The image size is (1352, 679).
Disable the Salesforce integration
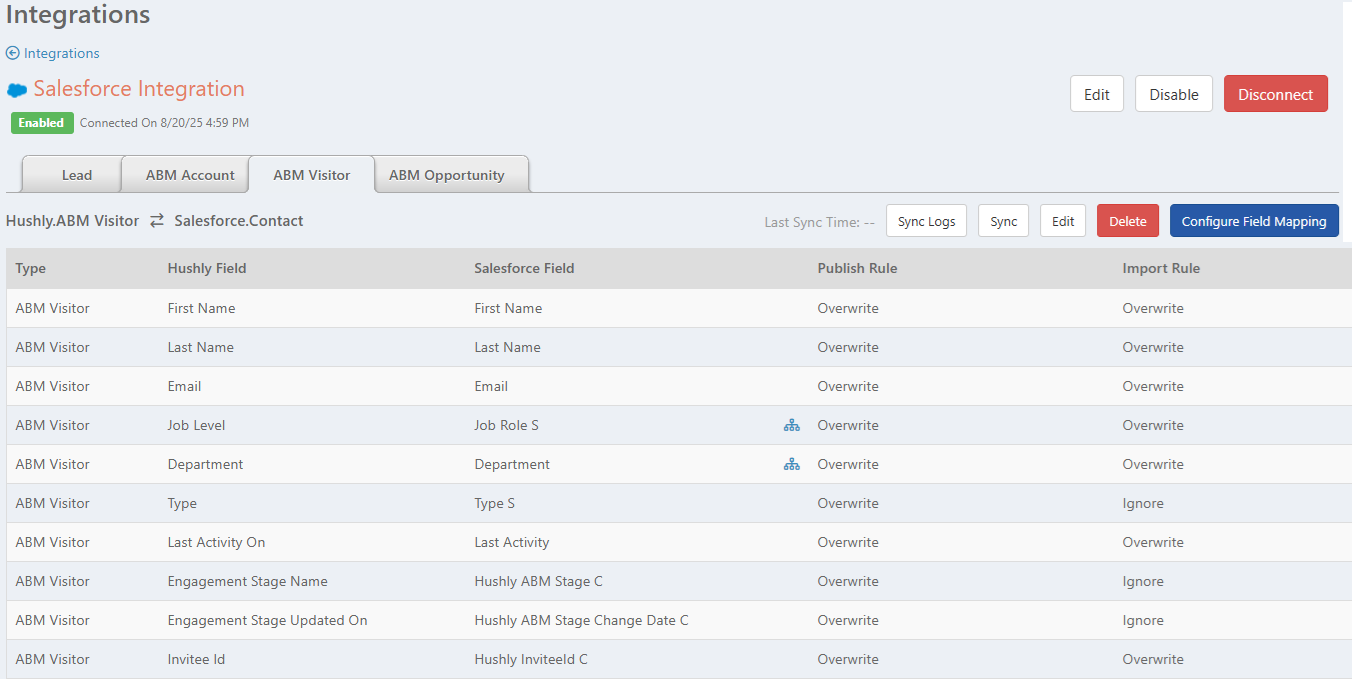pyautogui.click(x=1174, y=94)
